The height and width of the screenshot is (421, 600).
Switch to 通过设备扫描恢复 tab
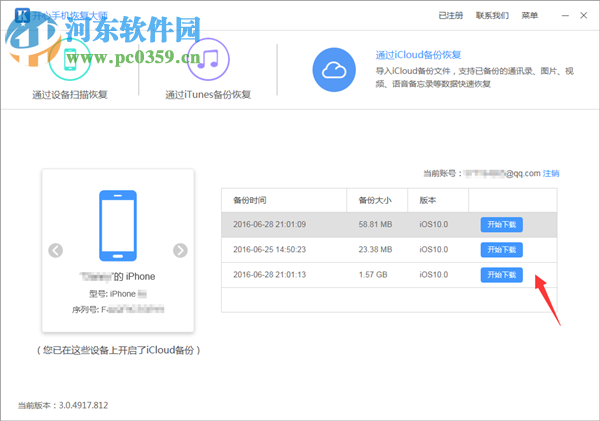click(70, 95)
